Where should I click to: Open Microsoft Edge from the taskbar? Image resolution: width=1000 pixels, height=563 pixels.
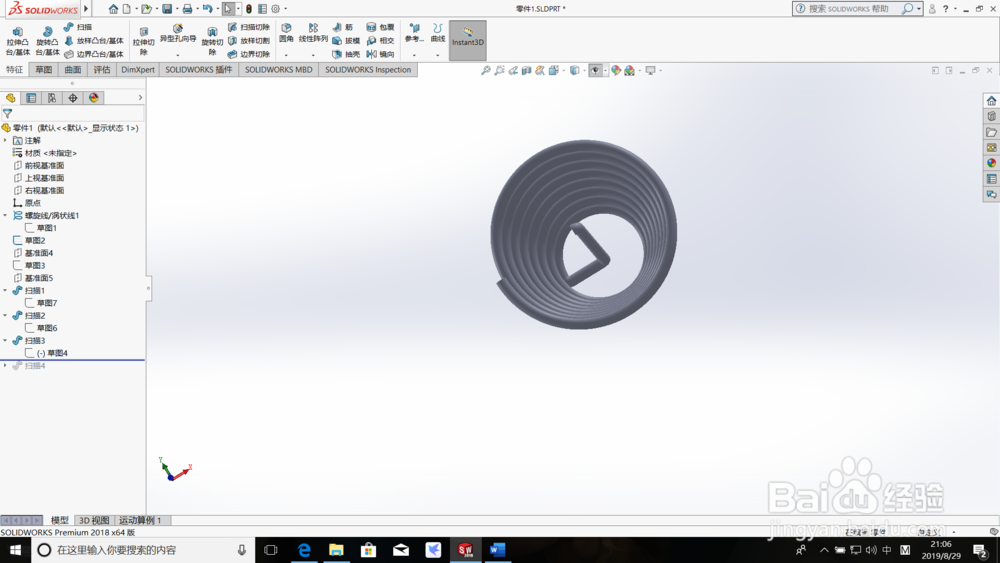click(304, 550)
